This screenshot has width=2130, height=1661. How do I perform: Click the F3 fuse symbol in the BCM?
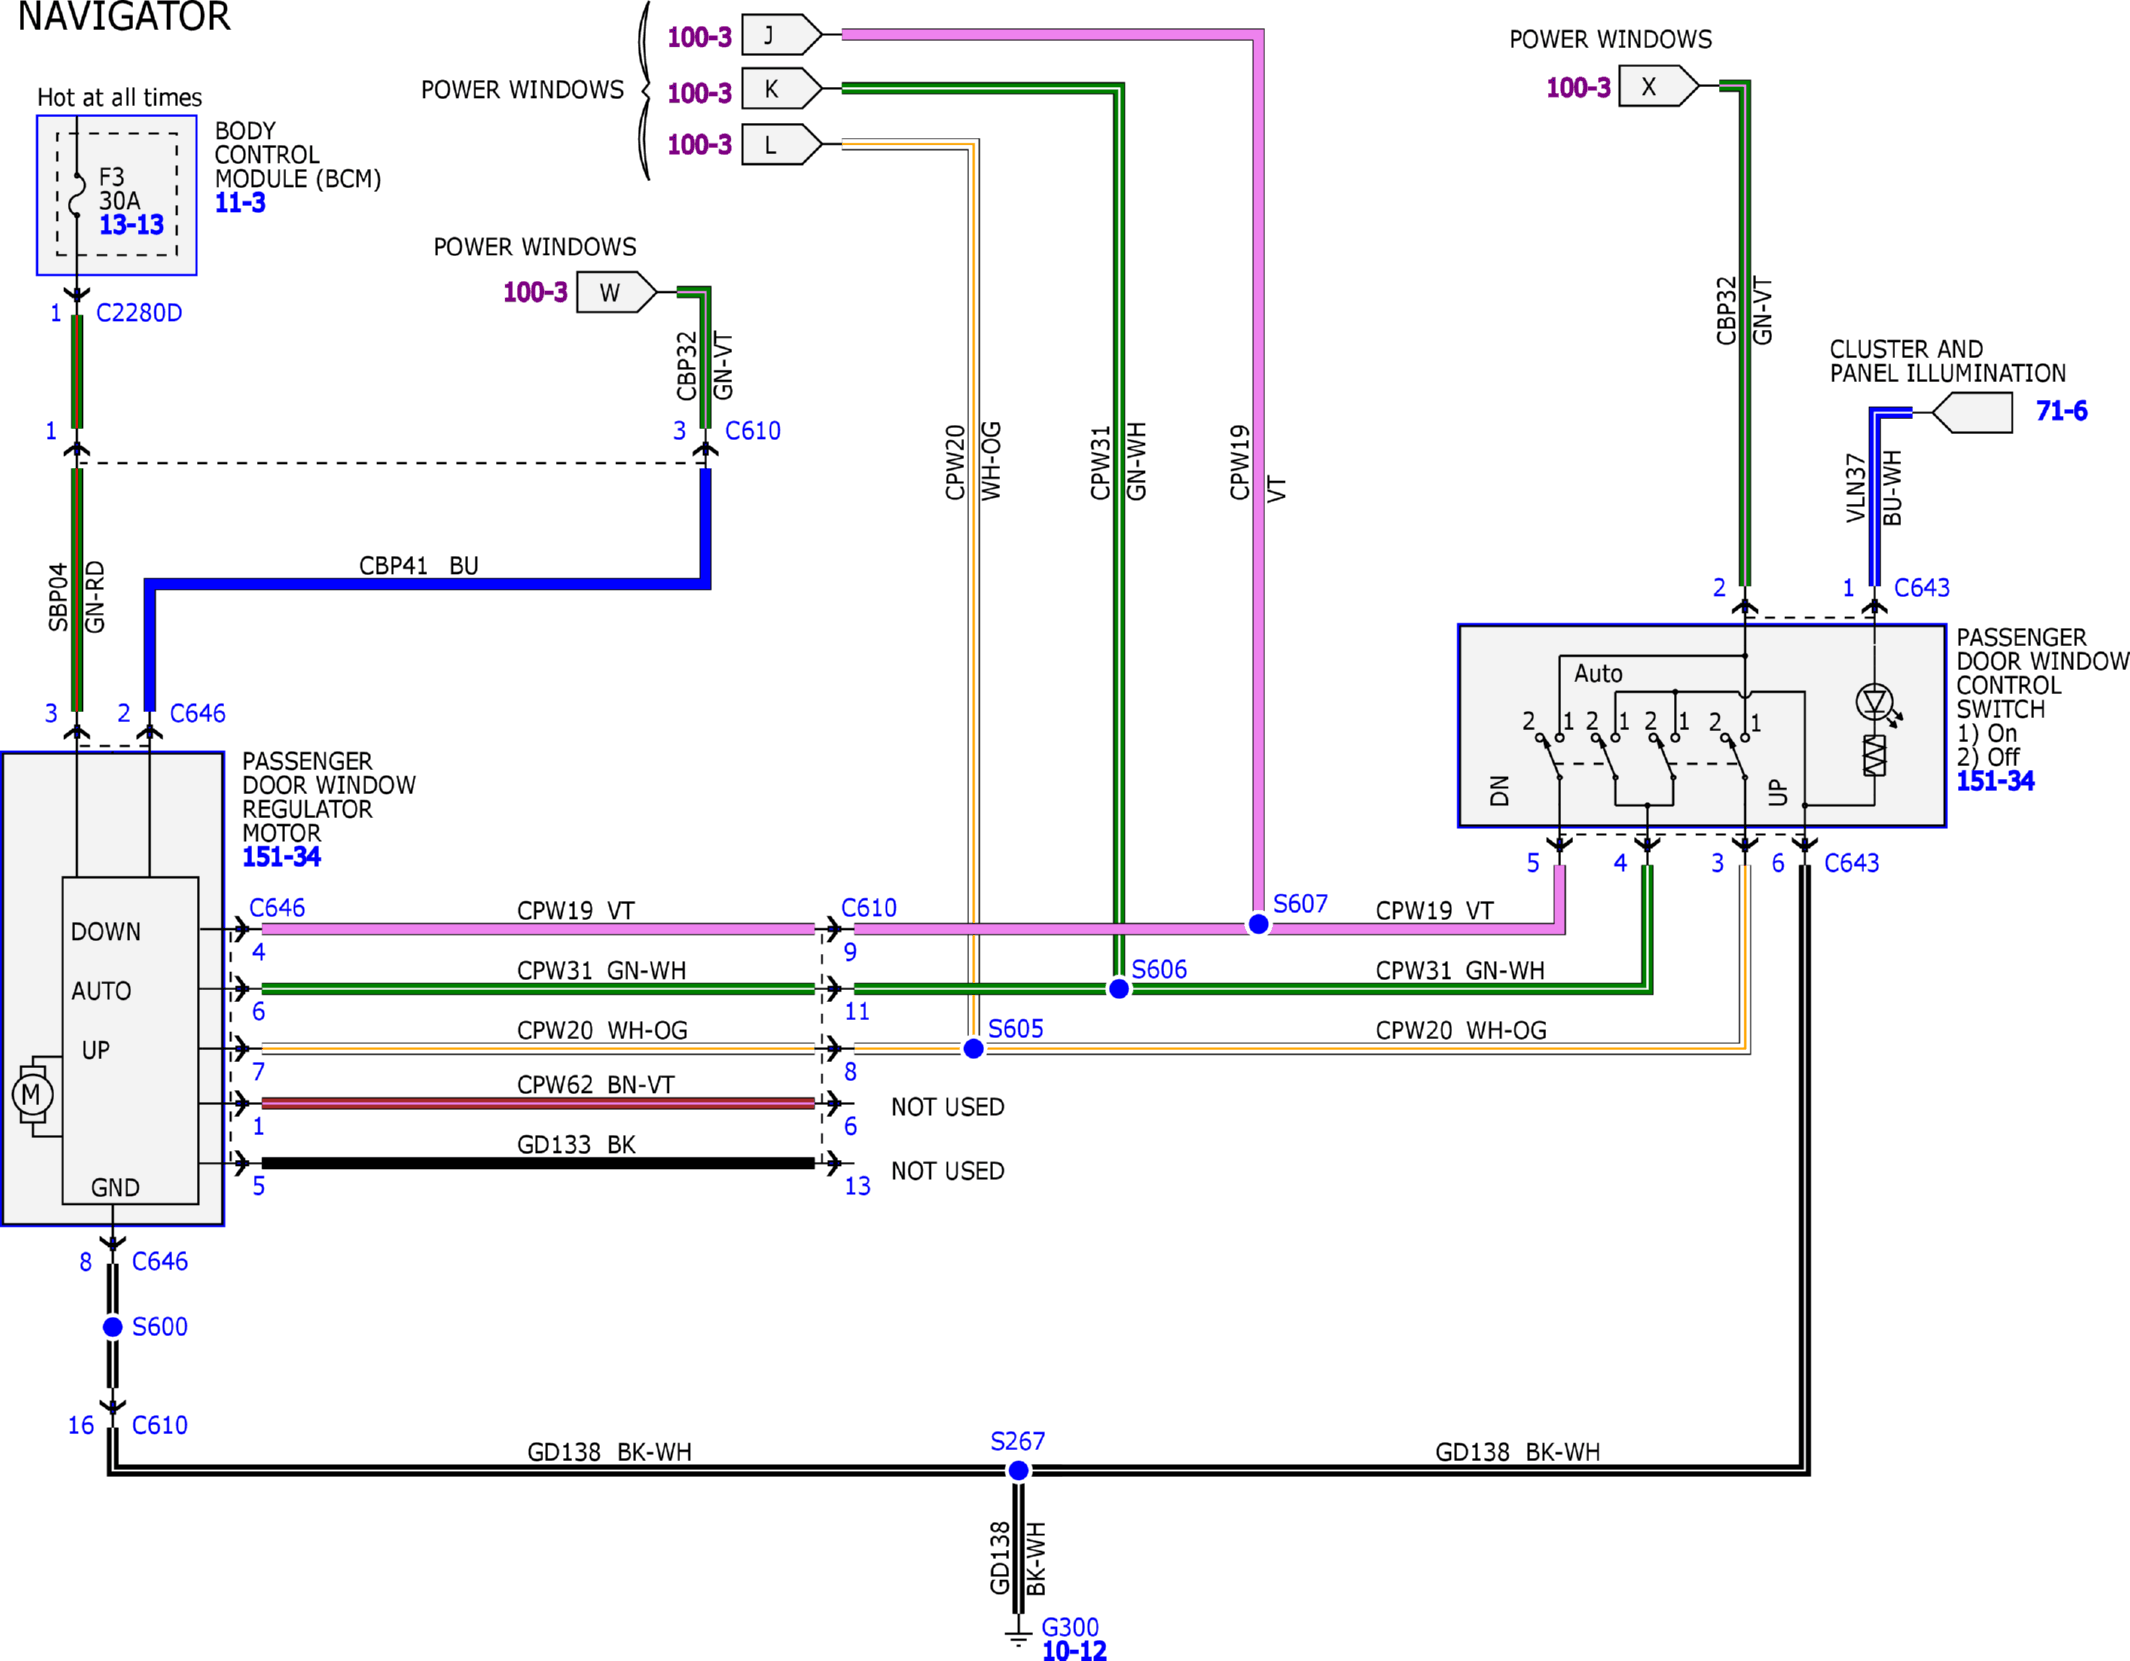pos(77,195)
